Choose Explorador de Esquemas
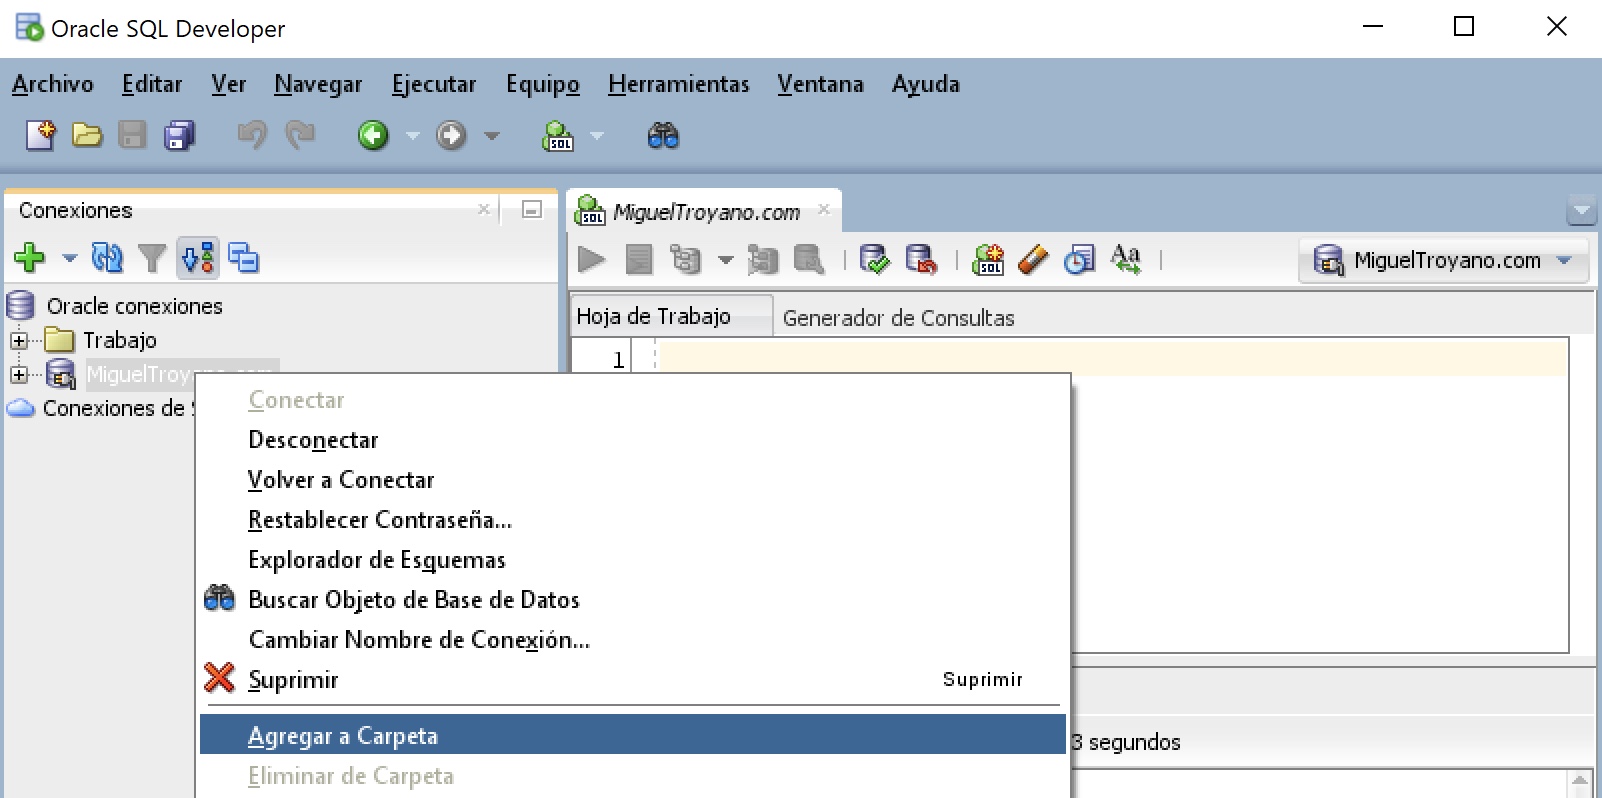 634,560
